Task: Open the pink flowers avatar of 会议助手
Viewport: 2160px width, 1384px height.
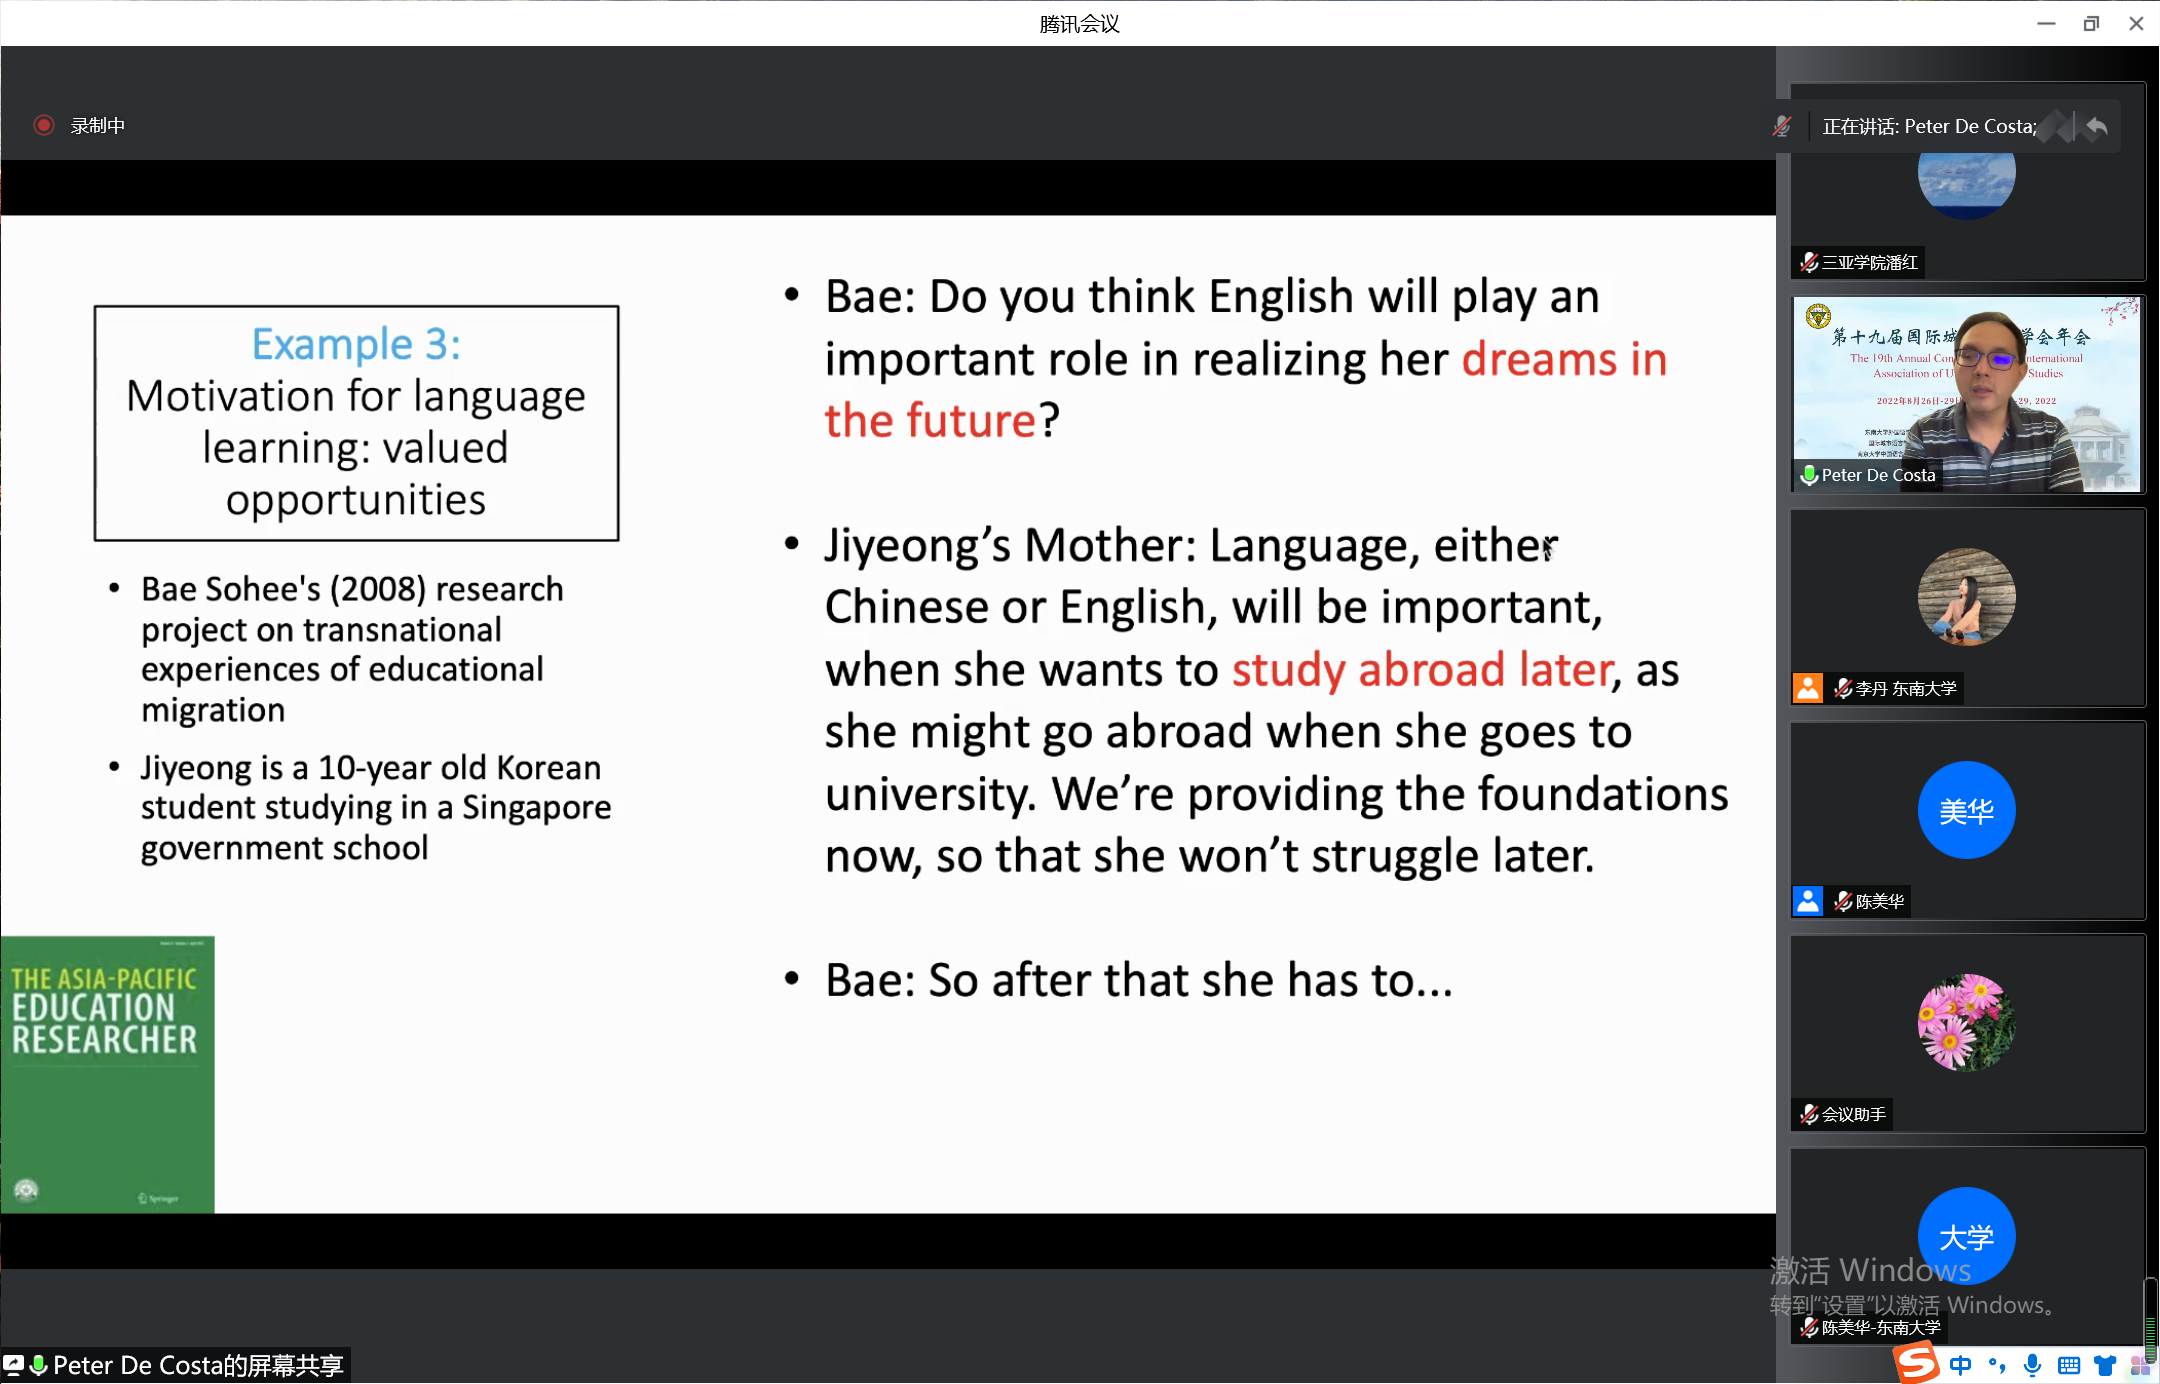Action: pos(1966,1022)
